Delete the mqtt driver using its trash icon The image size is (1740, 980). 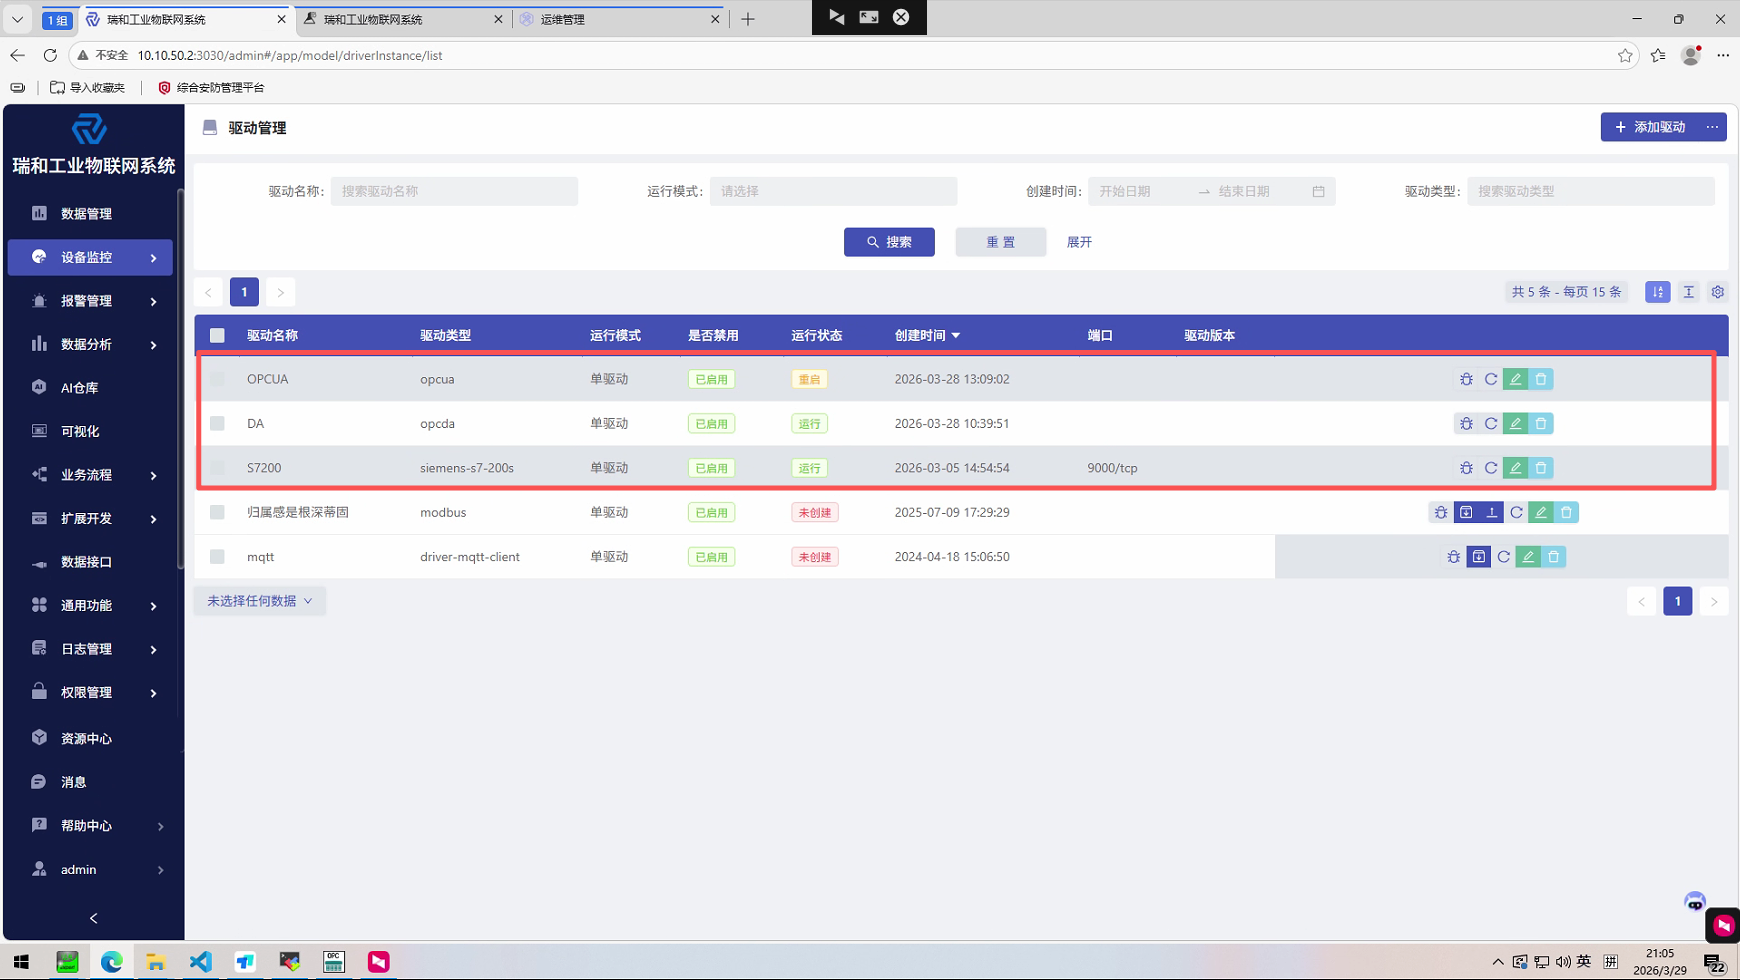(x=1553, y=557)
